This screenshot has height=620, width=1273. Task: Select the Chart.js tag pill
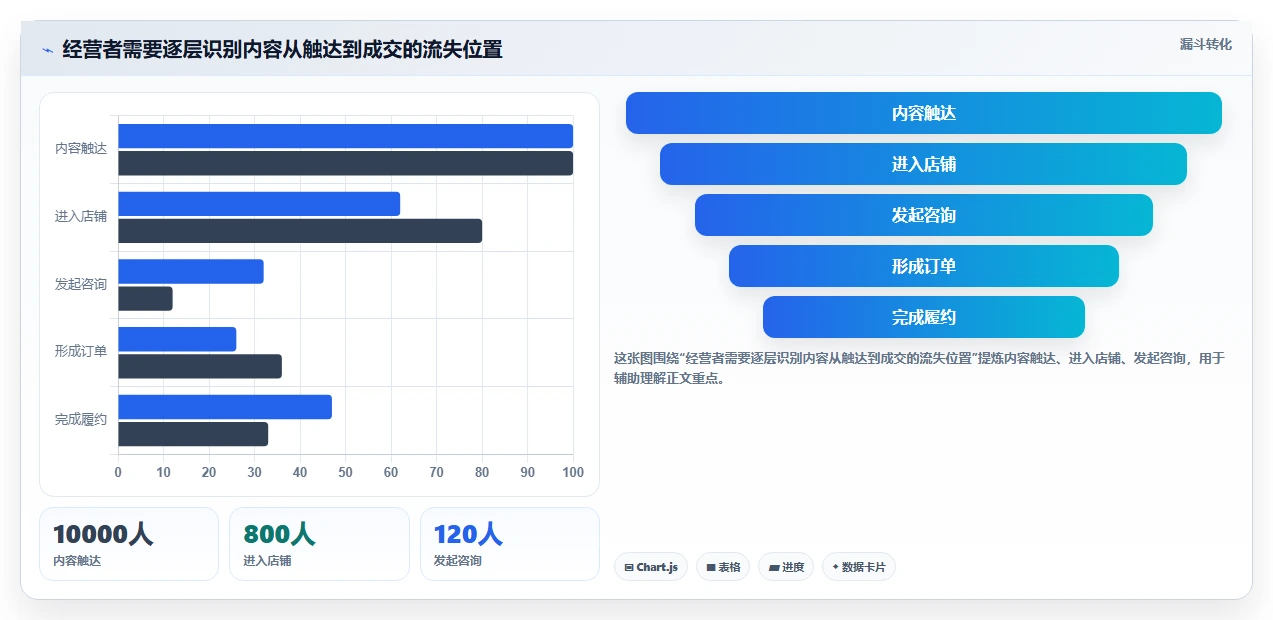[651, 567]
